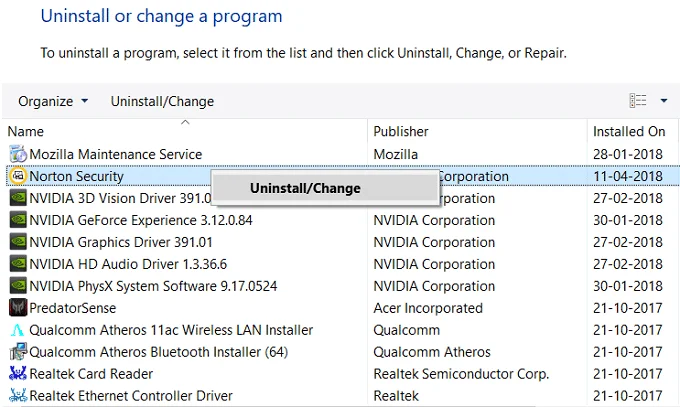Click NVIDIA Corporation publisher of PhysX
Viewport: 680px width, 407px height.
coord(434,286)
